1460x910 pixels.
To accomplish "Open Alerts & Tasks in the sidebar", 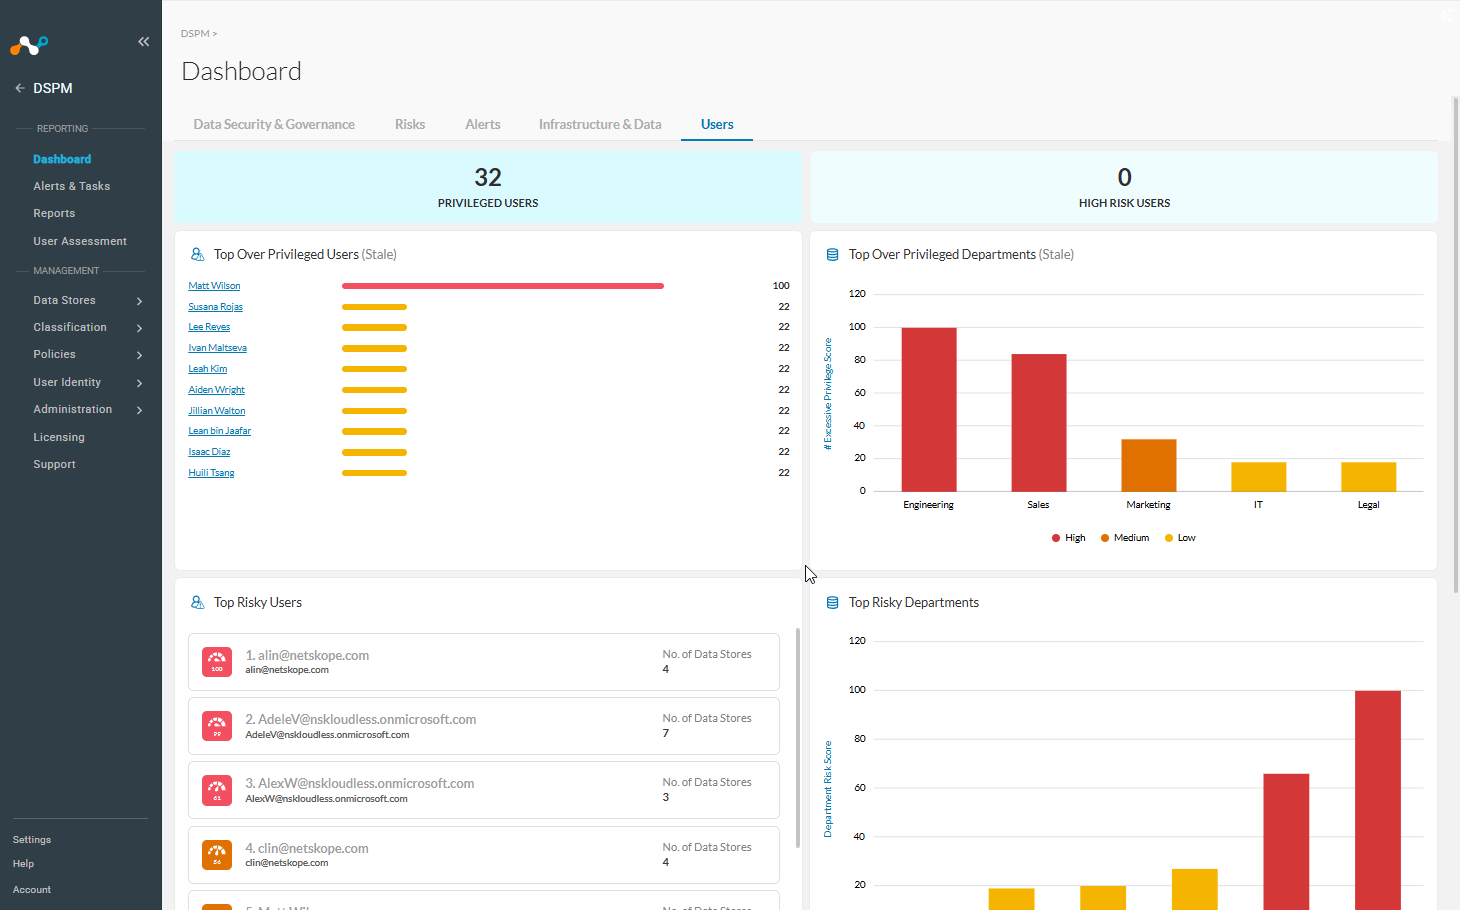I will [x=72, y=186].
